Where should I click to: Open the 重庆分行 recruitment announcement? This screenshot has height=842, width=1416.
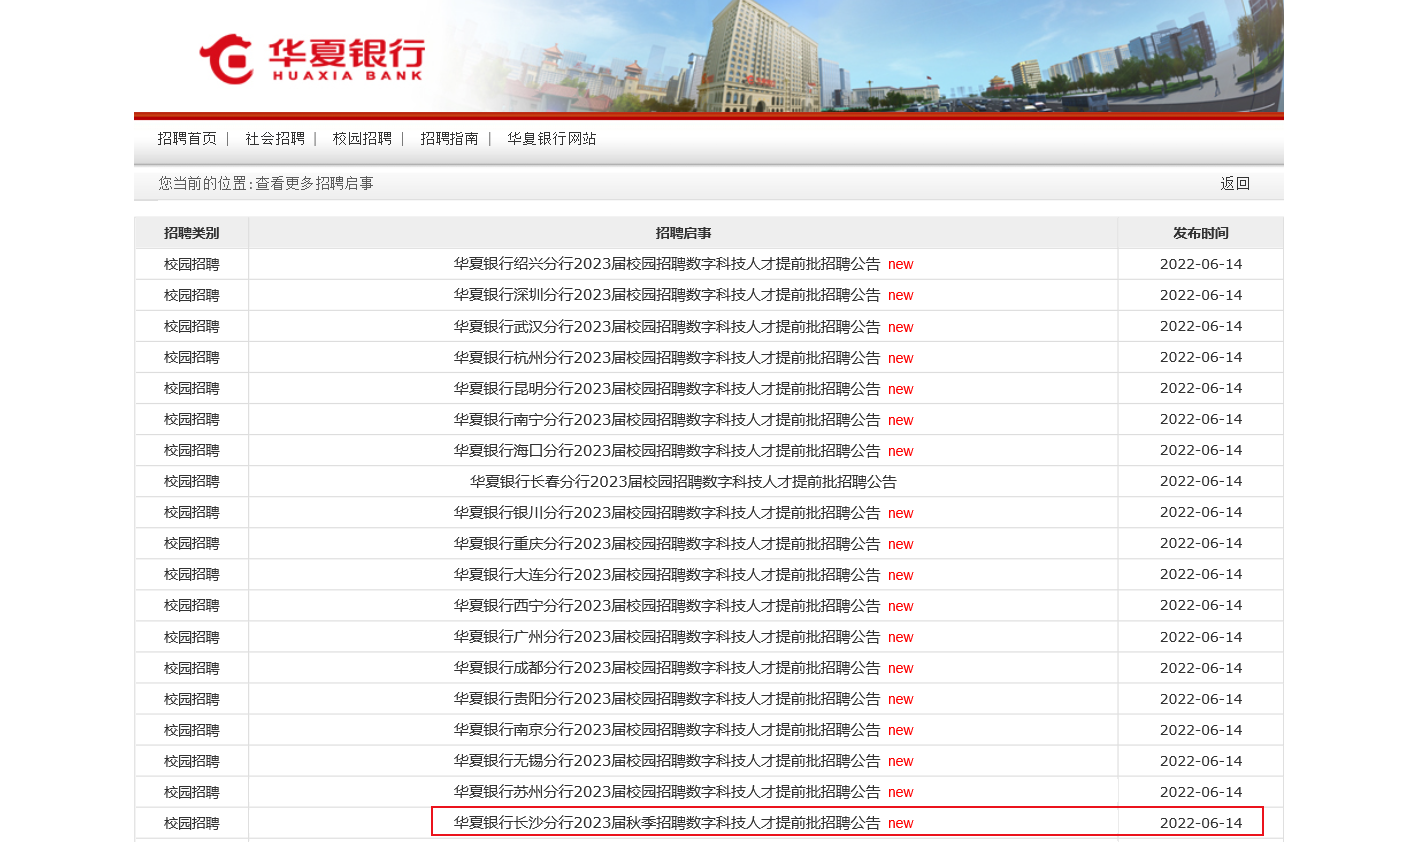click(667, 544)
